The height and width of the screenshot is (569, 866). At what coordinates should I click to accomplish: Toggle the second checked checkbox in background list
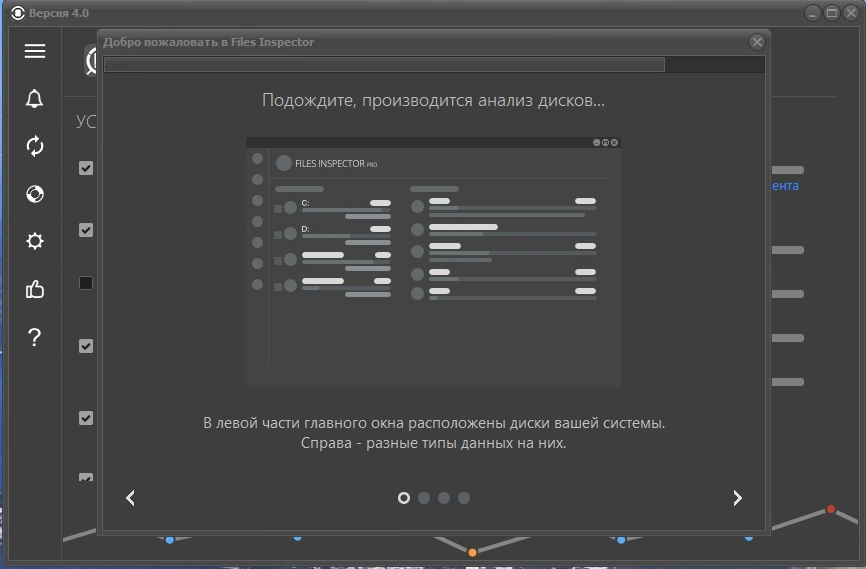pyautogui.click(x=86, y=230)
